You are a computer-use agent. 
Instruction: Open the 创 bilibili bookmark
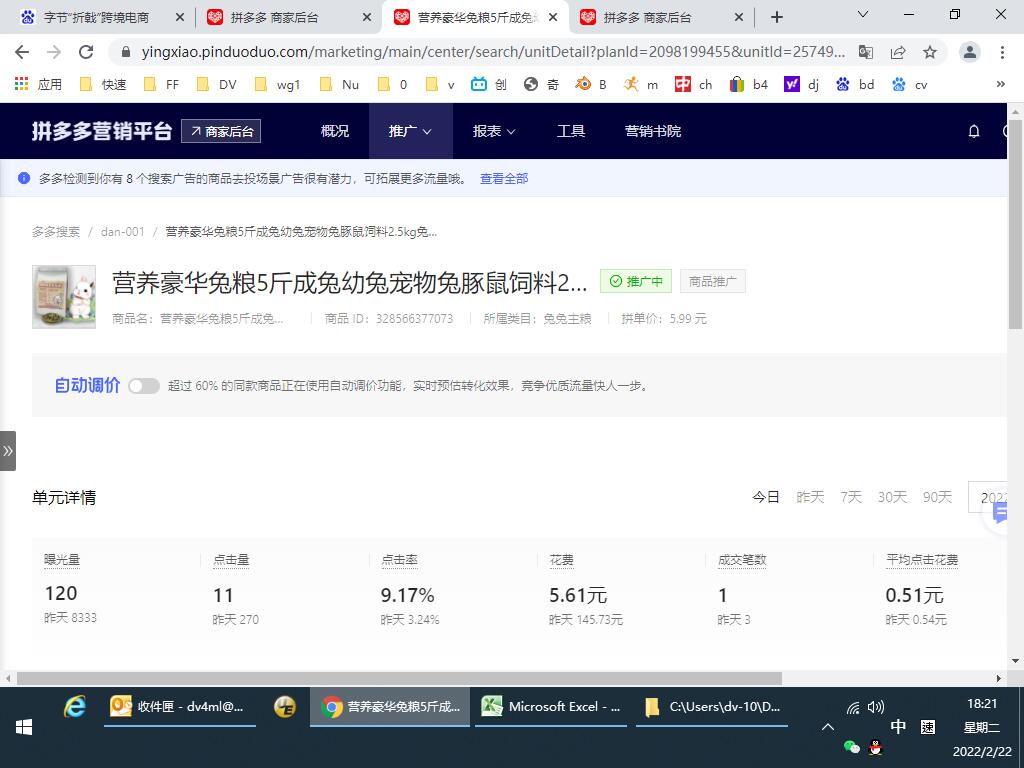tap(488, 84)
